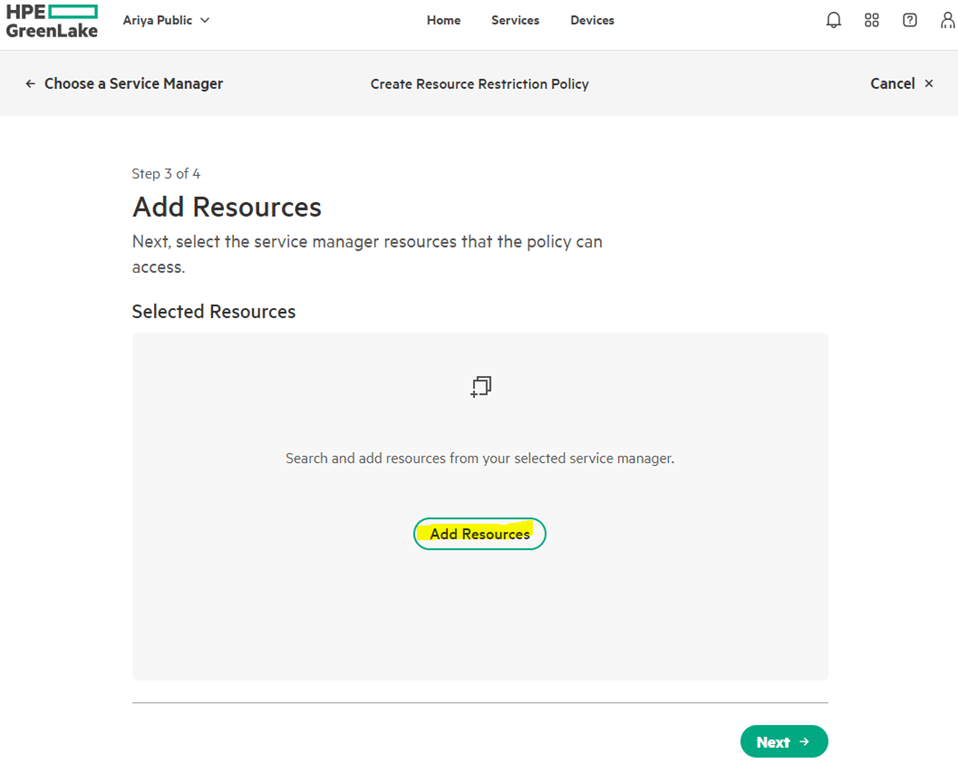This screenshot has width=958, height=764.
Task: Expand the Ariya Public workspace dropdown
Action: [165, 20]
